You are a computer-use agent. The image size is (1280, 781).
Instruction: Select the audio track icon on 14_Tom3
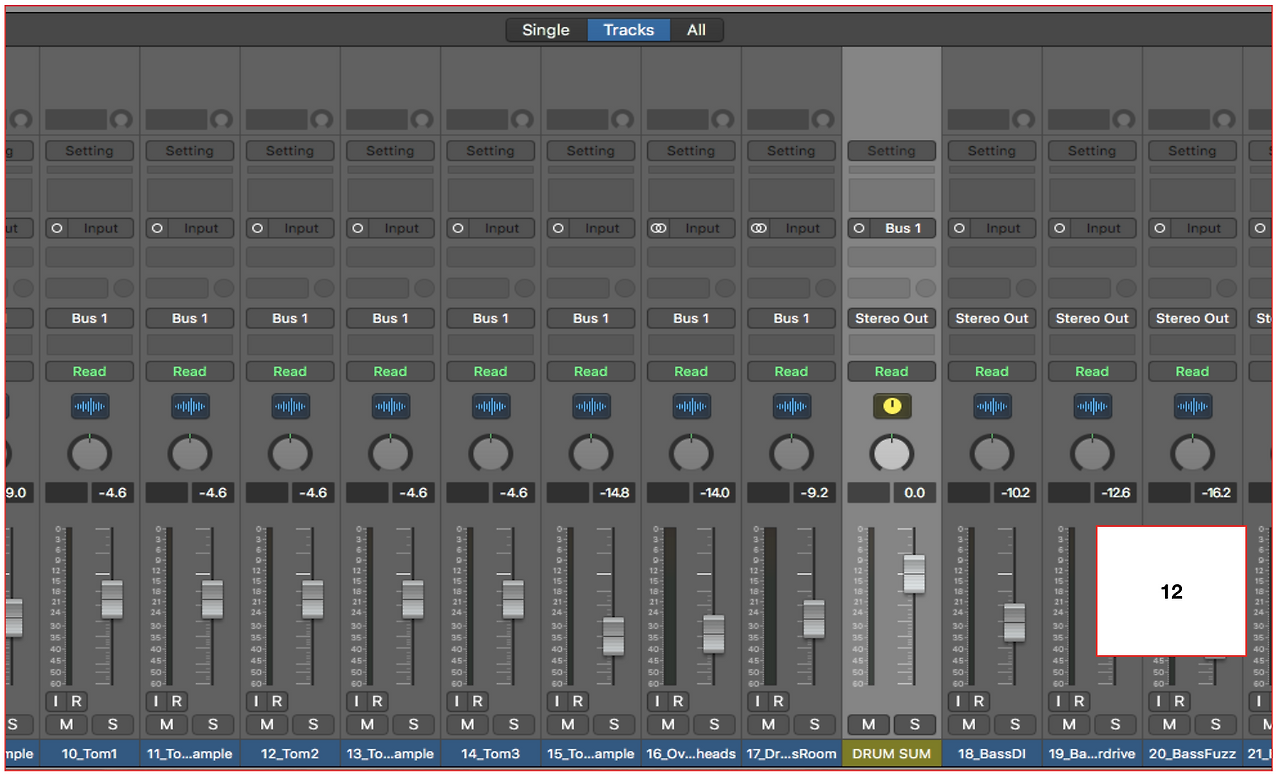click(491, 407)
